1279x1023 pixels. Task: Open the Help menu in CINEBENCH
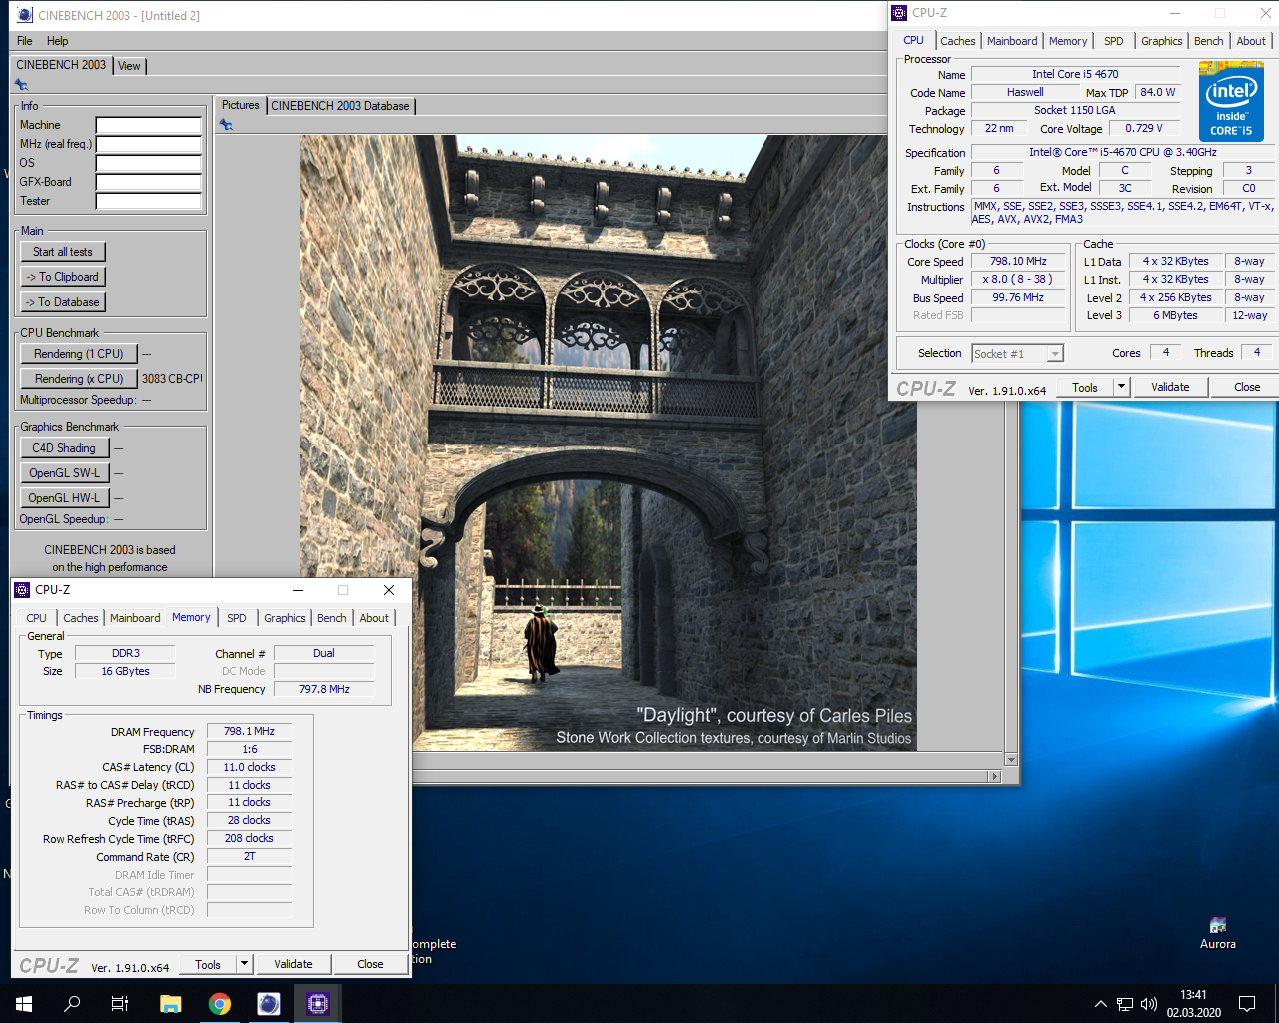[x=58, y=41]
